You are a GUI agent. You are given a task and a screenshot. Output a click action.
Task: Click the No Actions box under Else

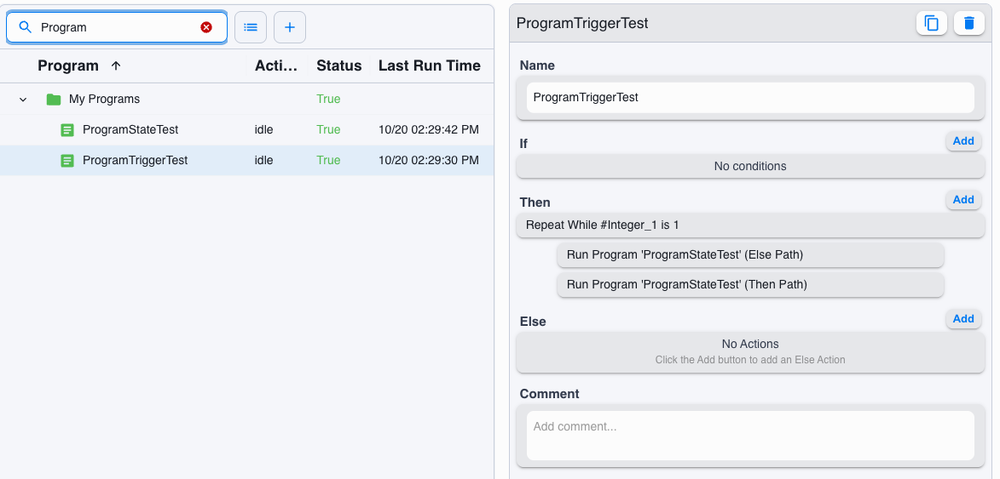coord(750,351)
